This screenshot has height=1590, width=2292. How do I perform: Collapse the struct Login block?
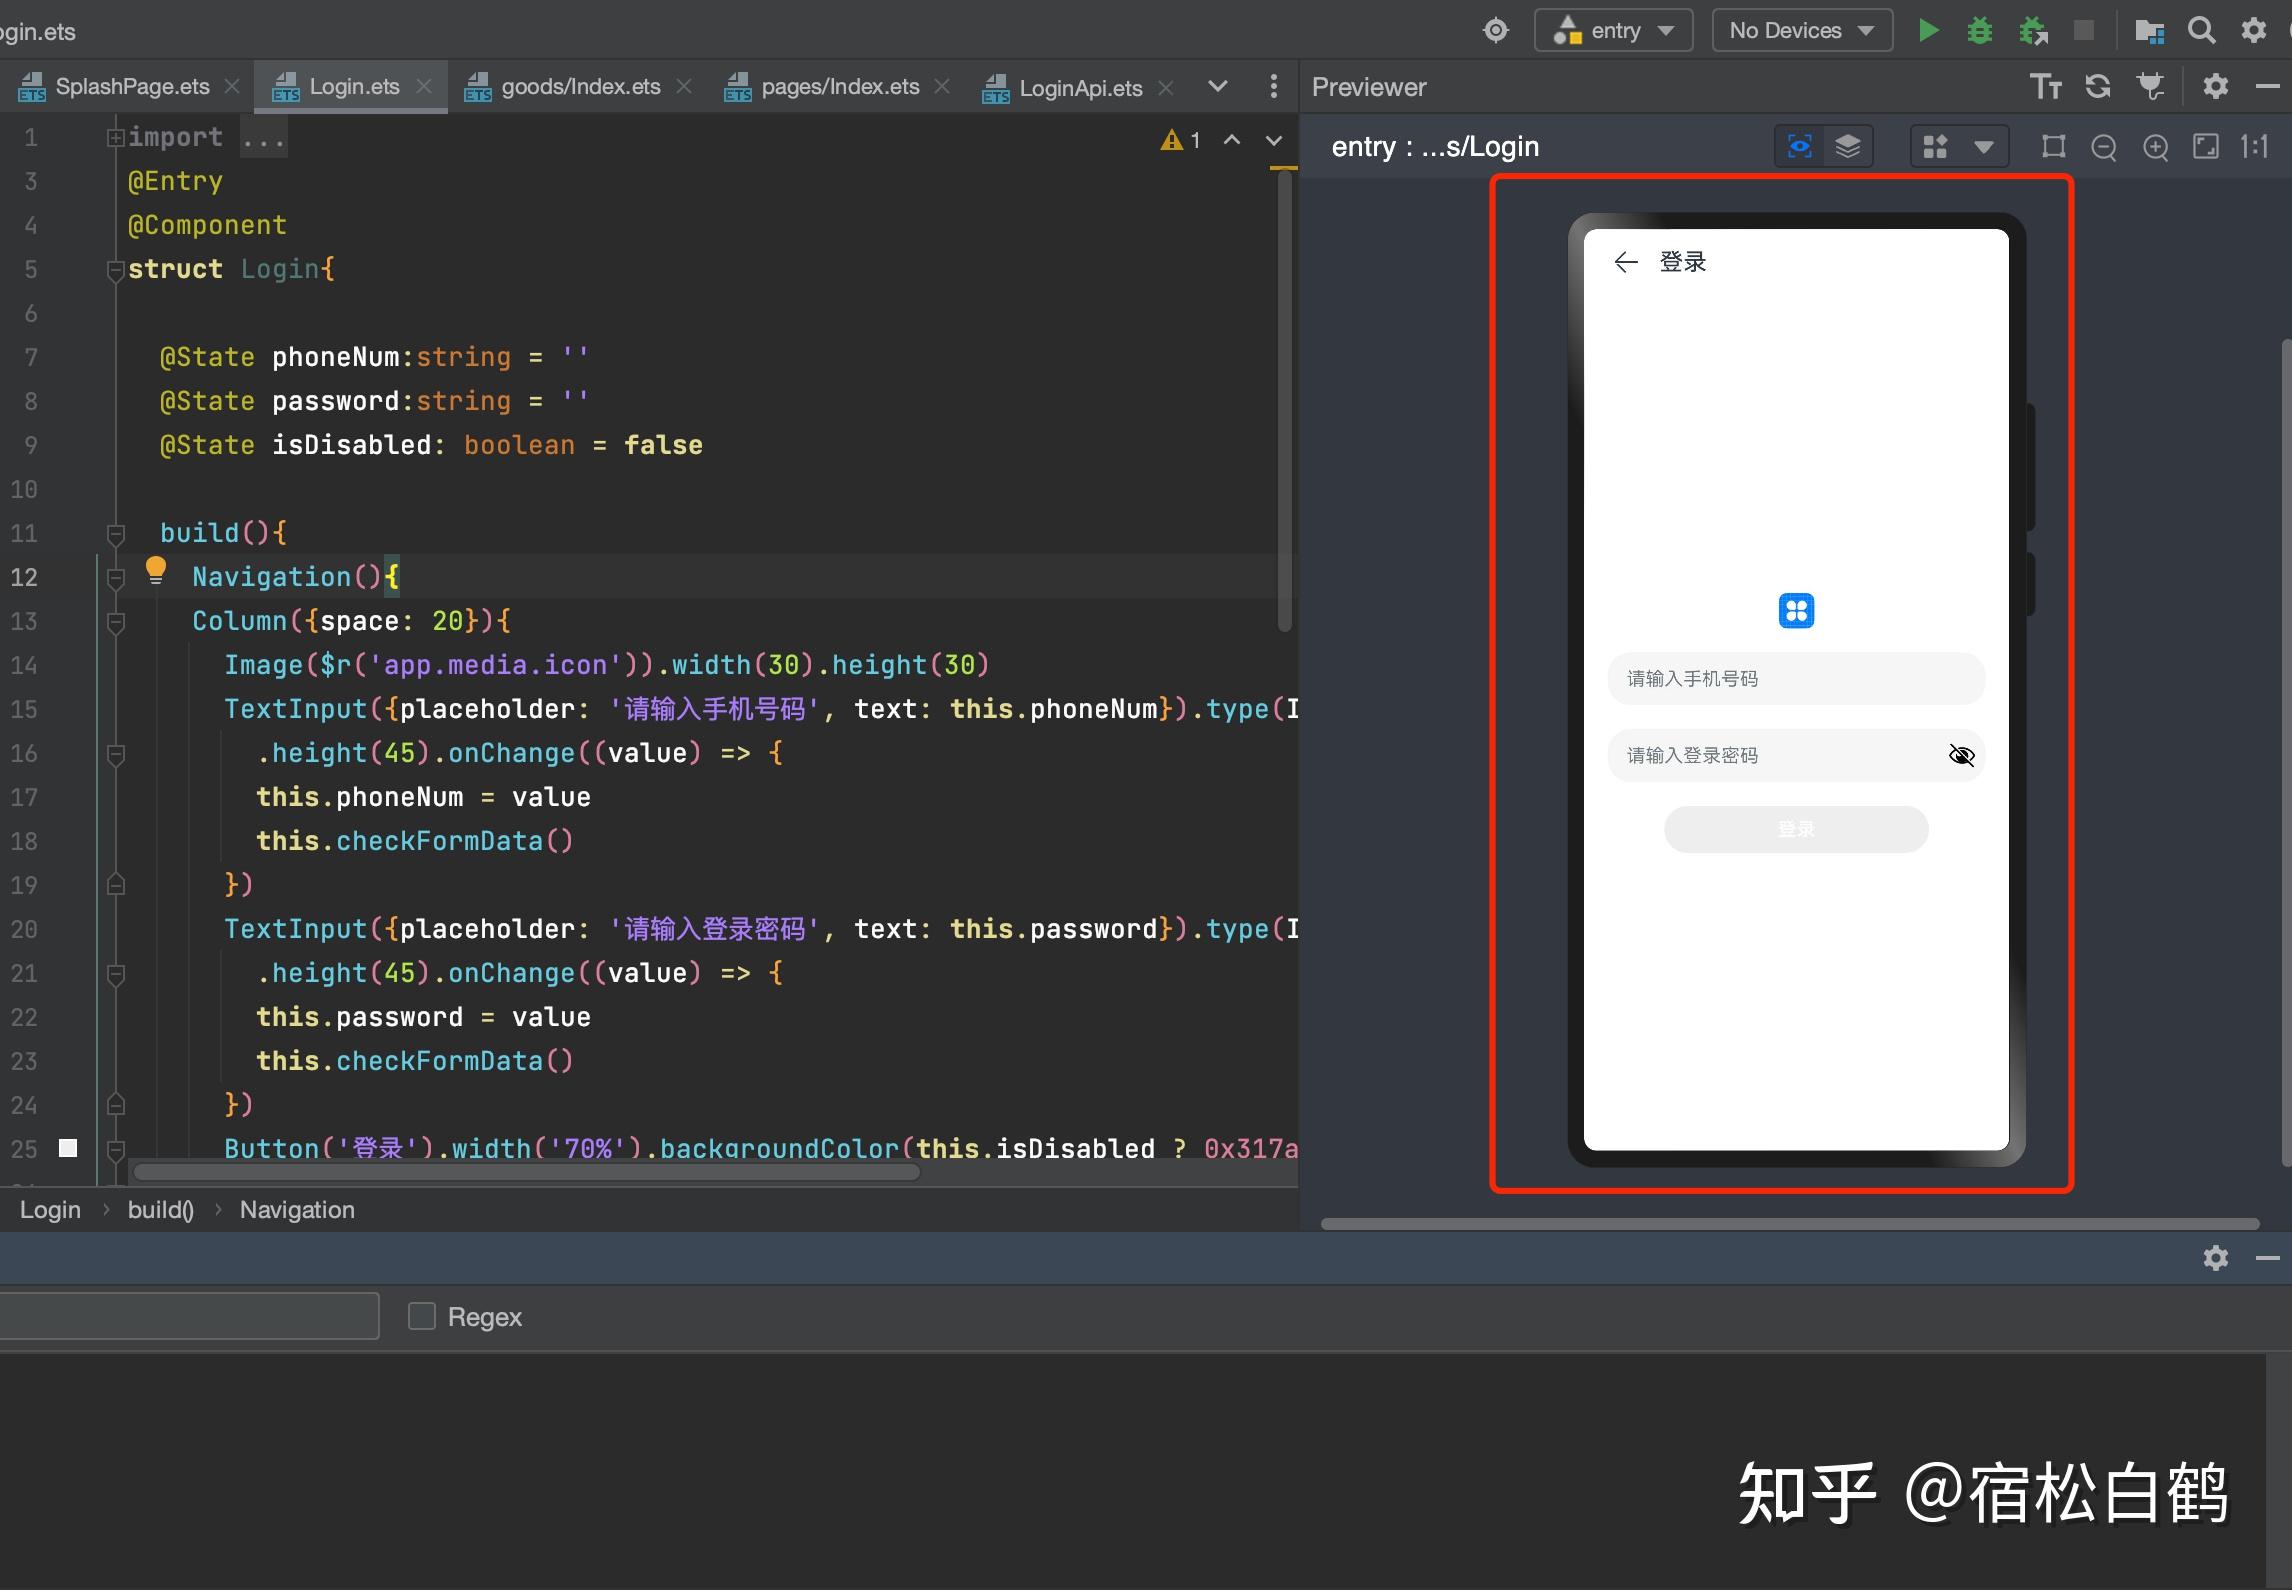pyautogui.click(x=116, y=270)
